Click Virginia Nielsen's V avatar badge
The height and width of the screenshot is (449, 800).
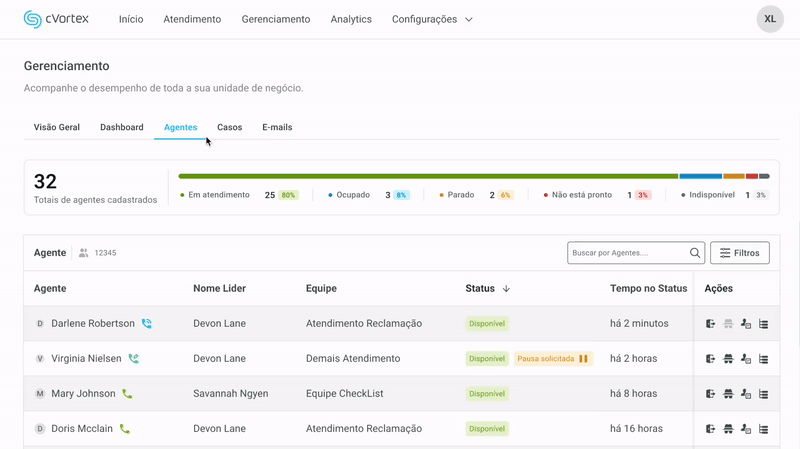[40, 358]
